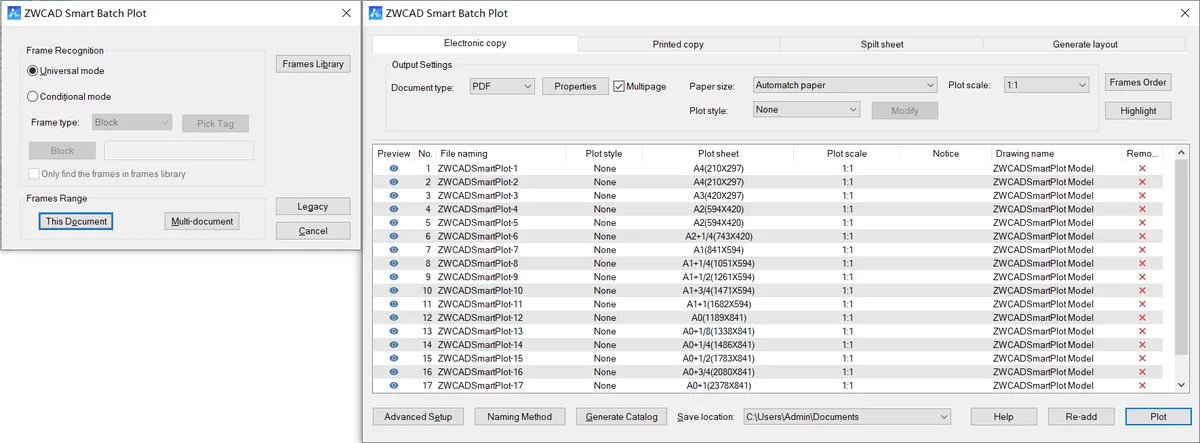The height and width of the screenshot is (443, 1200).
Task: Click the Plot button
Action: click(1158, 416)
